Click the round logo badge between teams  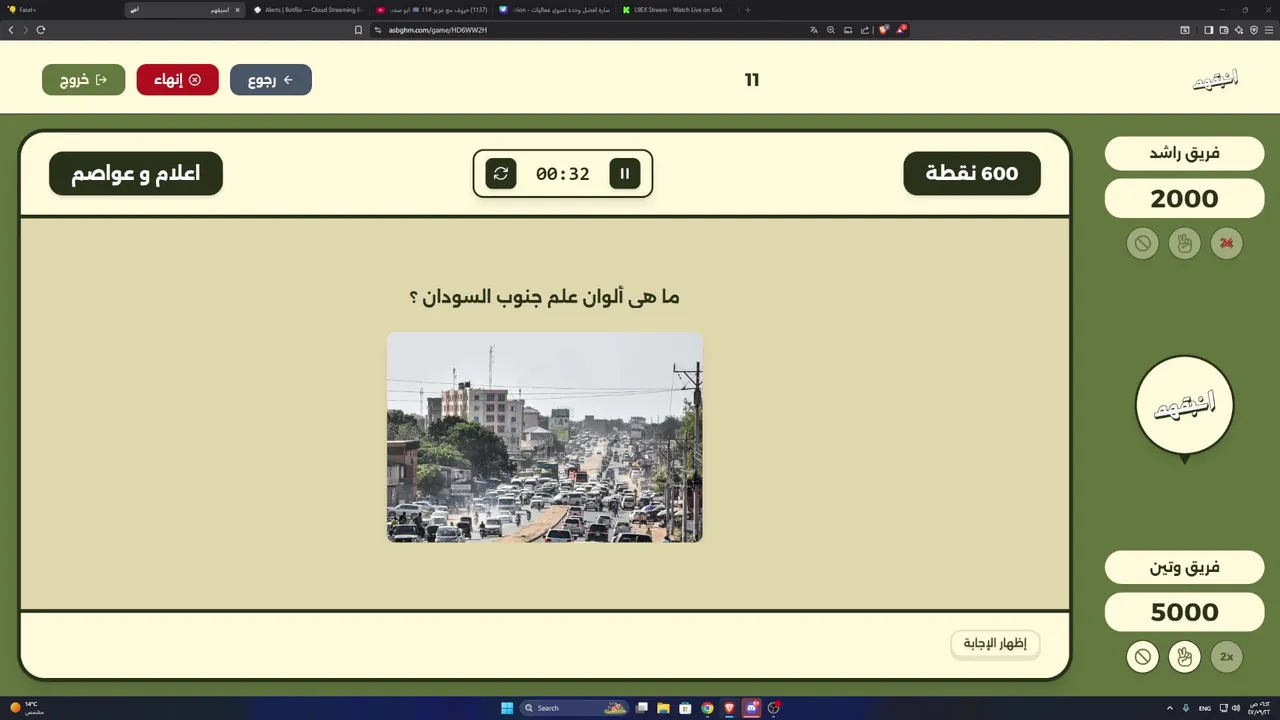pyautogui.click(x=1185, y=405)
